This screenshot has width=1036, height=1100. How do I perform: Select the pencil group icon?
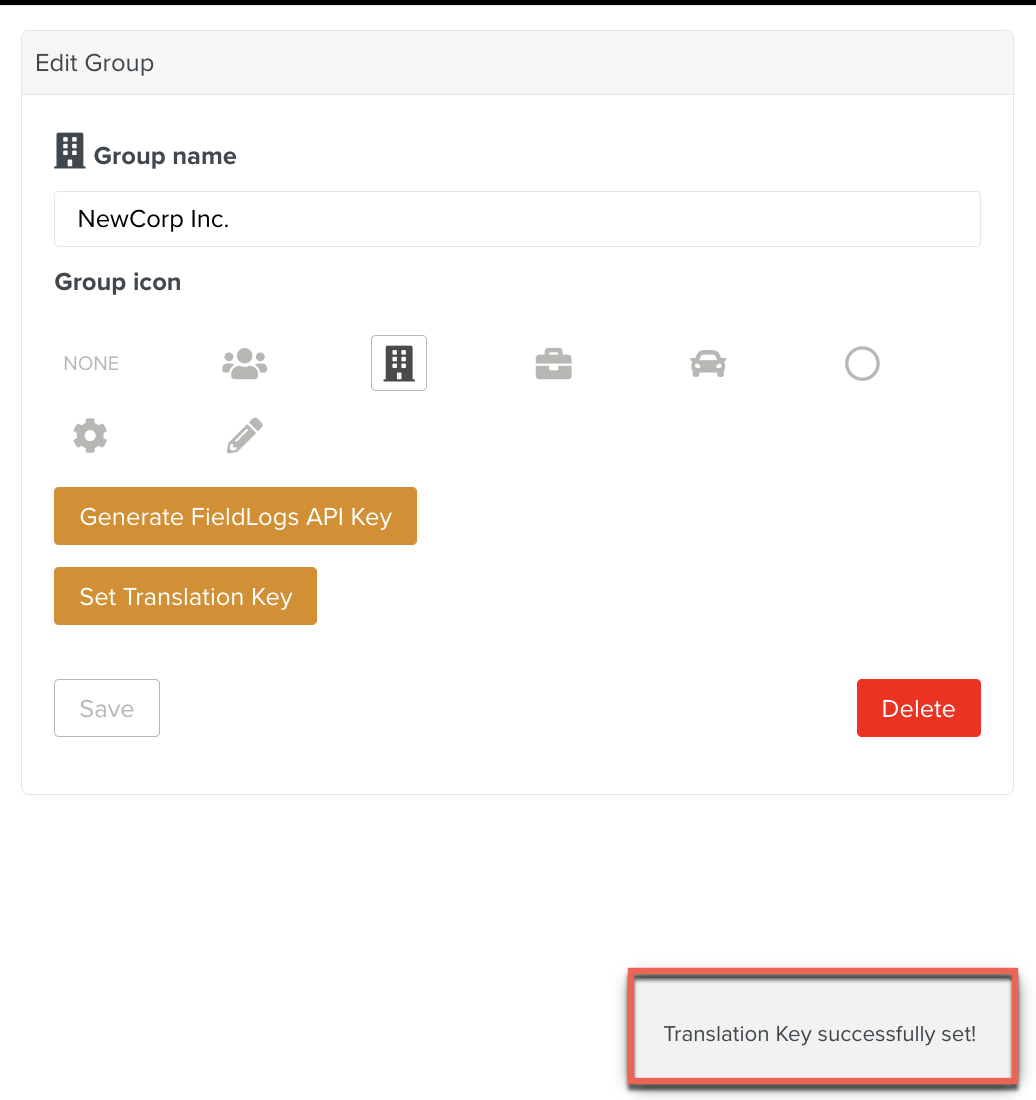[x=244, y=436]
